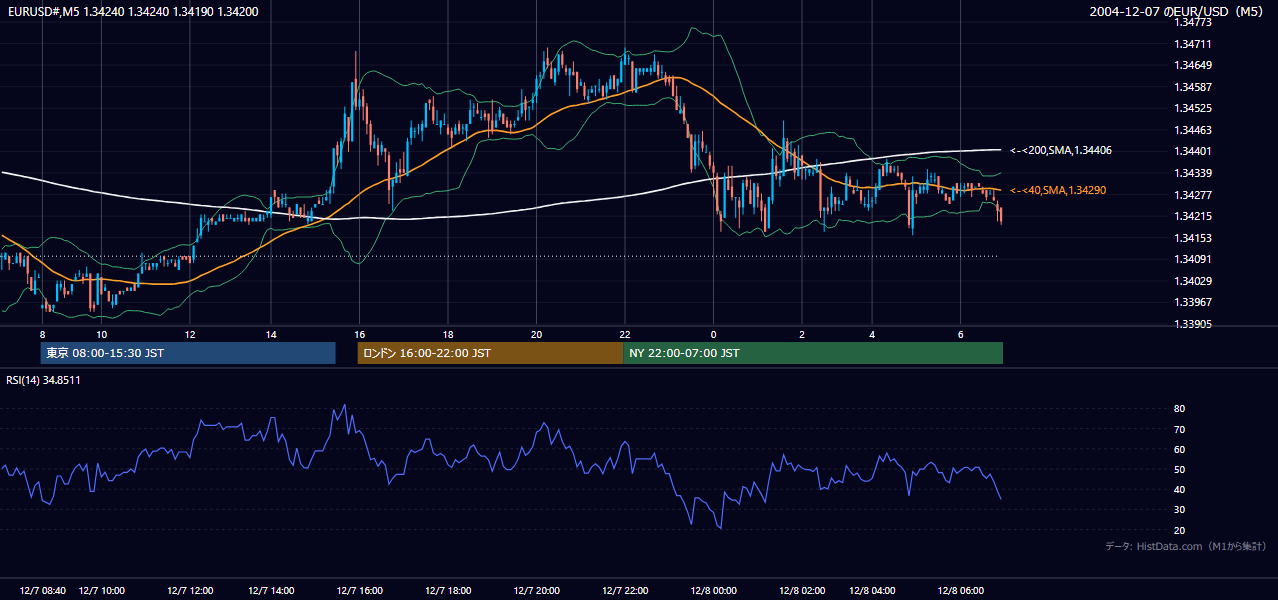Click RSI scale value 70
Screen dimensions: 1278x600
click(x=1179, y=429)
